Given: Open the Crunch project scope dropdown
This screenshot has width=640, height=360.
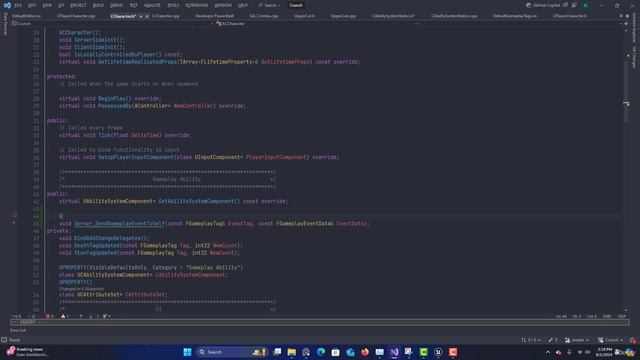Looking at the screenshot, I should (x=112, y=24).
